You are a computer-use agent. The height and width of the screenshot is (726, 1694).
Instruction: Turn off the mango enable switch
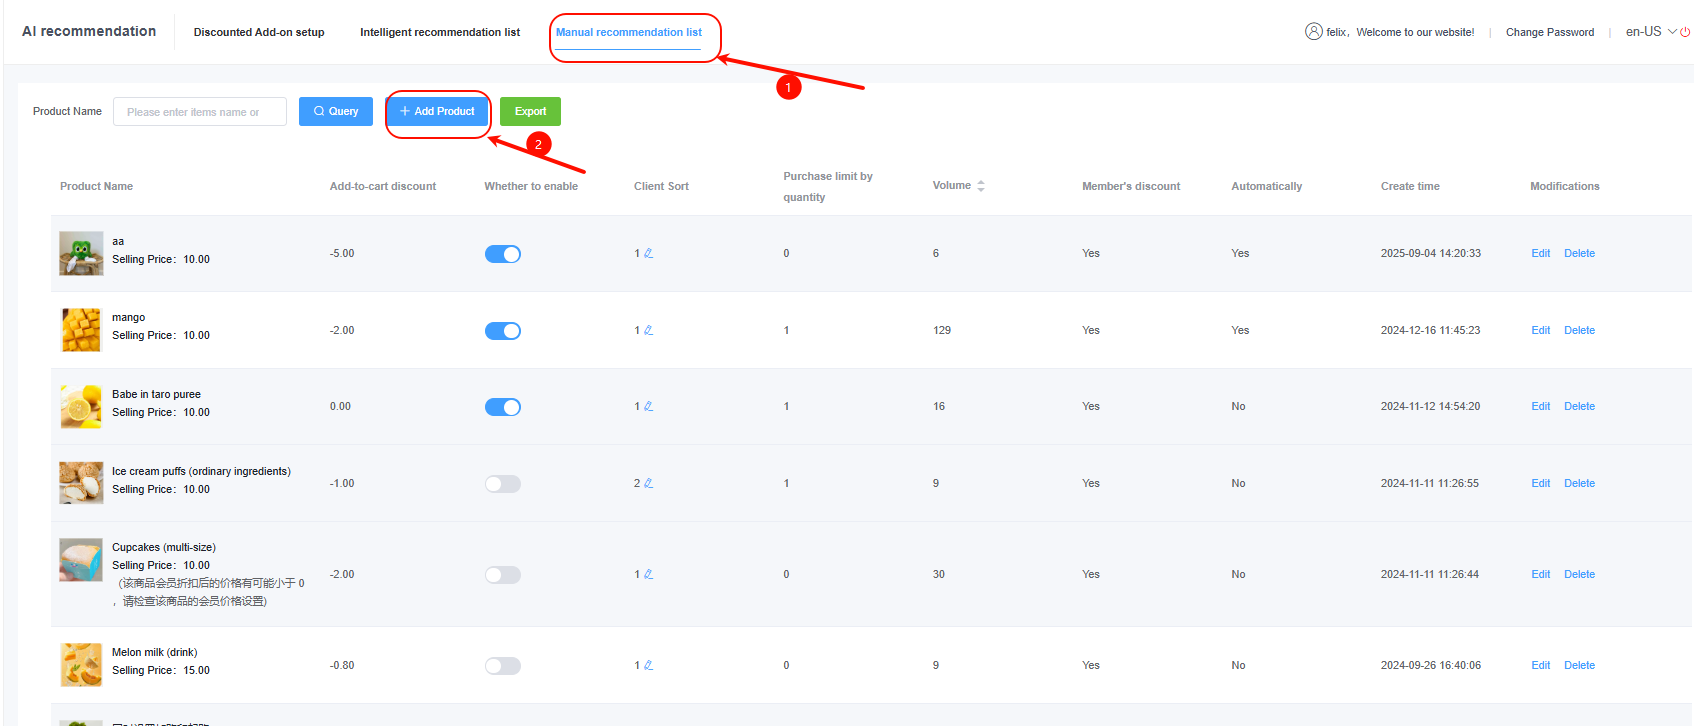(502, 331)
